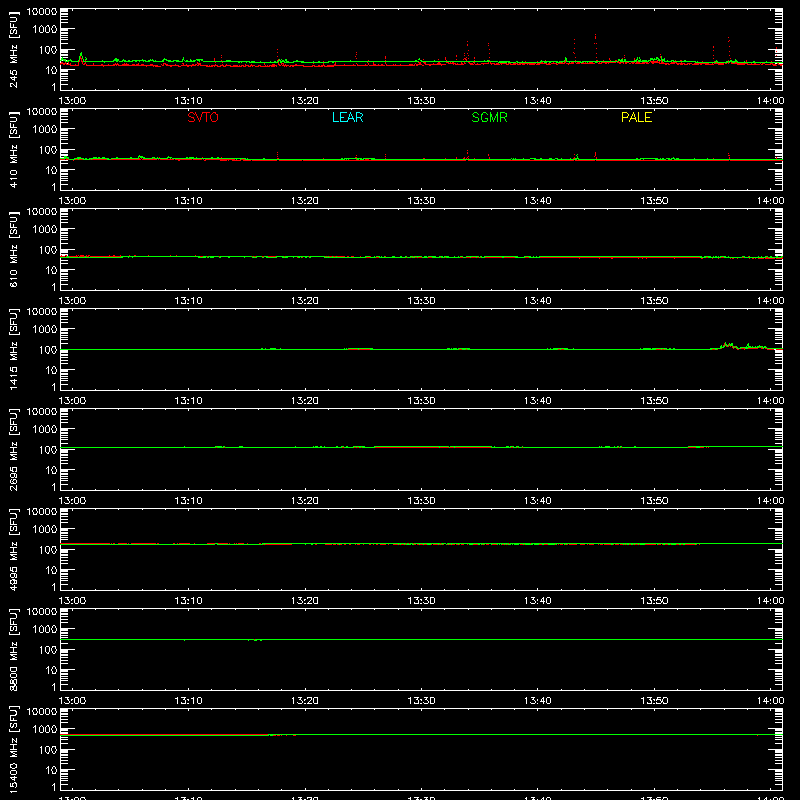800x800 pixels.
Task: Select the '610 MHz [SFU]' axis title
Action: (x=13, y=249)
